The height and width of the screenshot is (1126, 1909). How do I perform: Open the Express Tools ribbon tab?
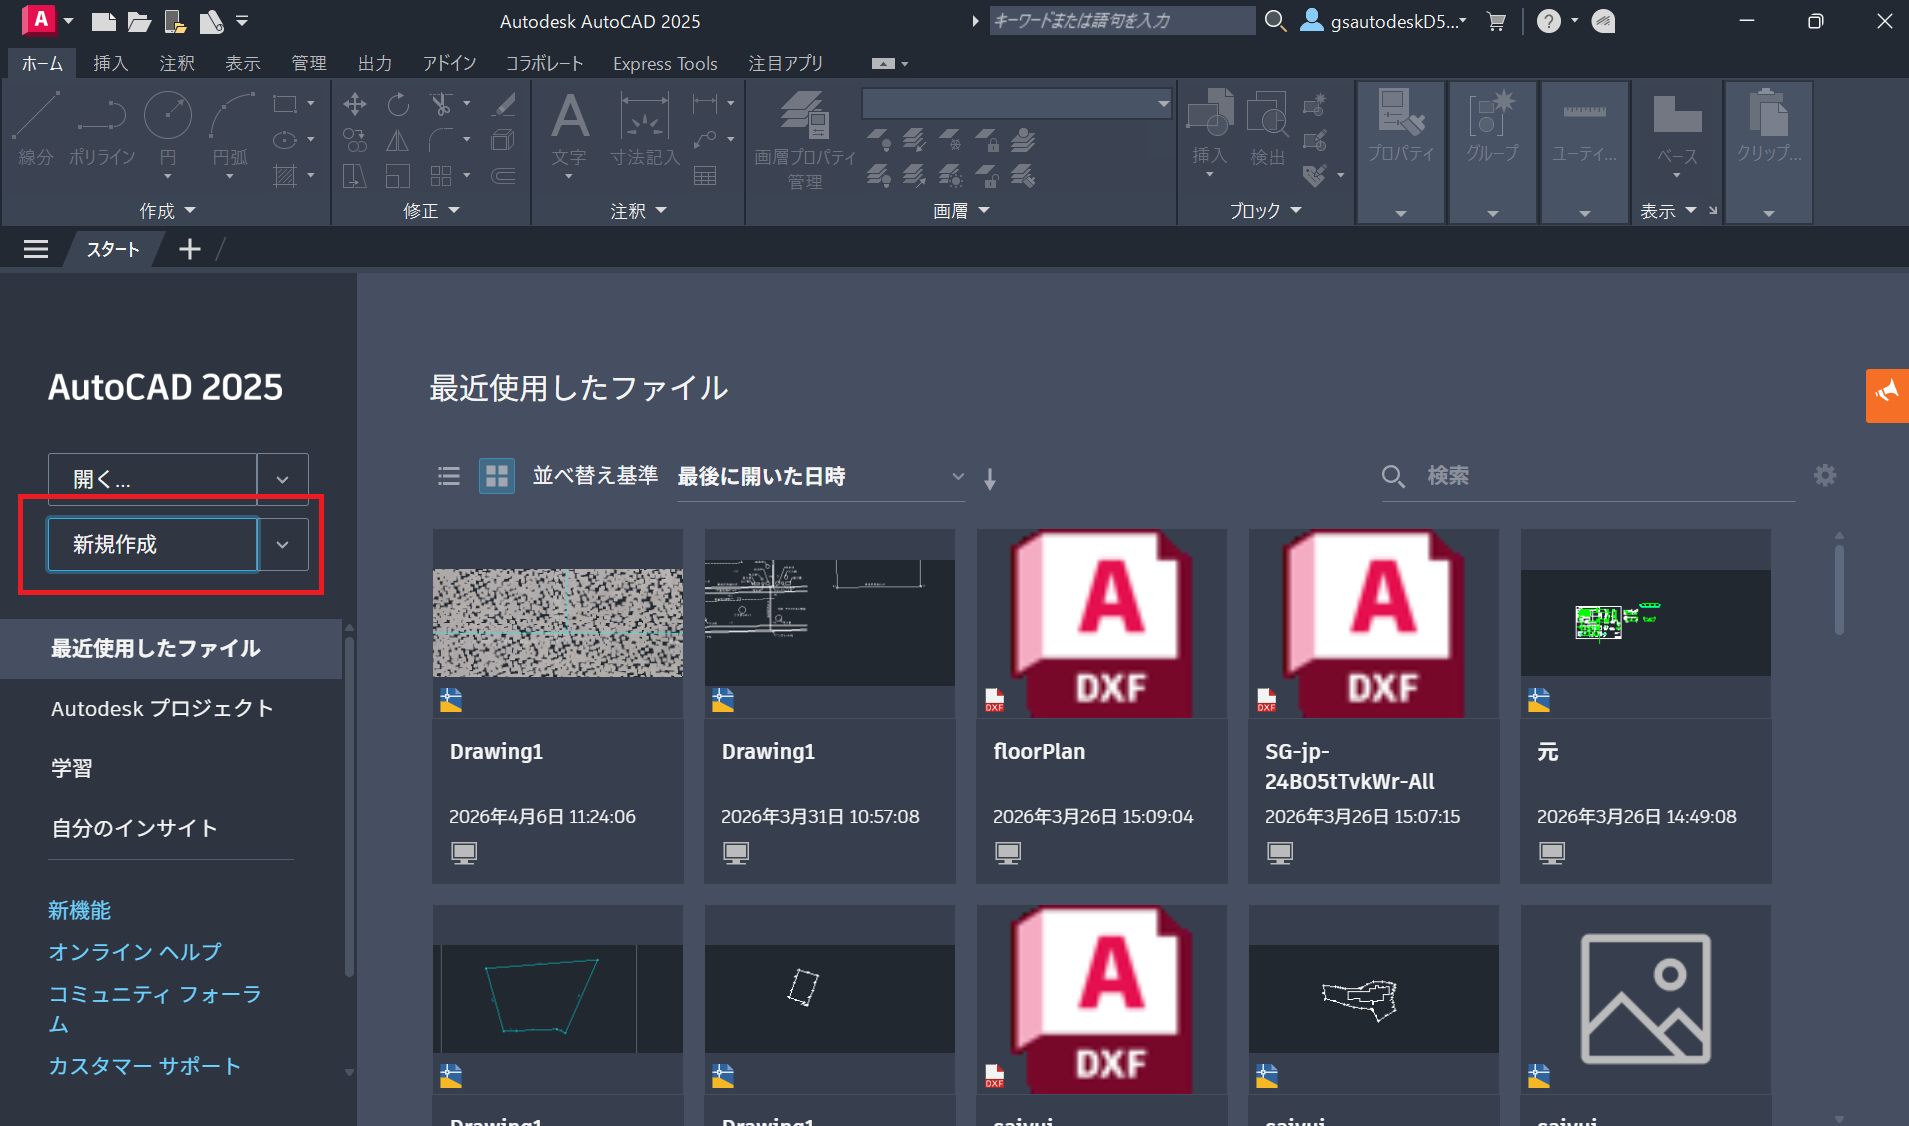[665, 63]
